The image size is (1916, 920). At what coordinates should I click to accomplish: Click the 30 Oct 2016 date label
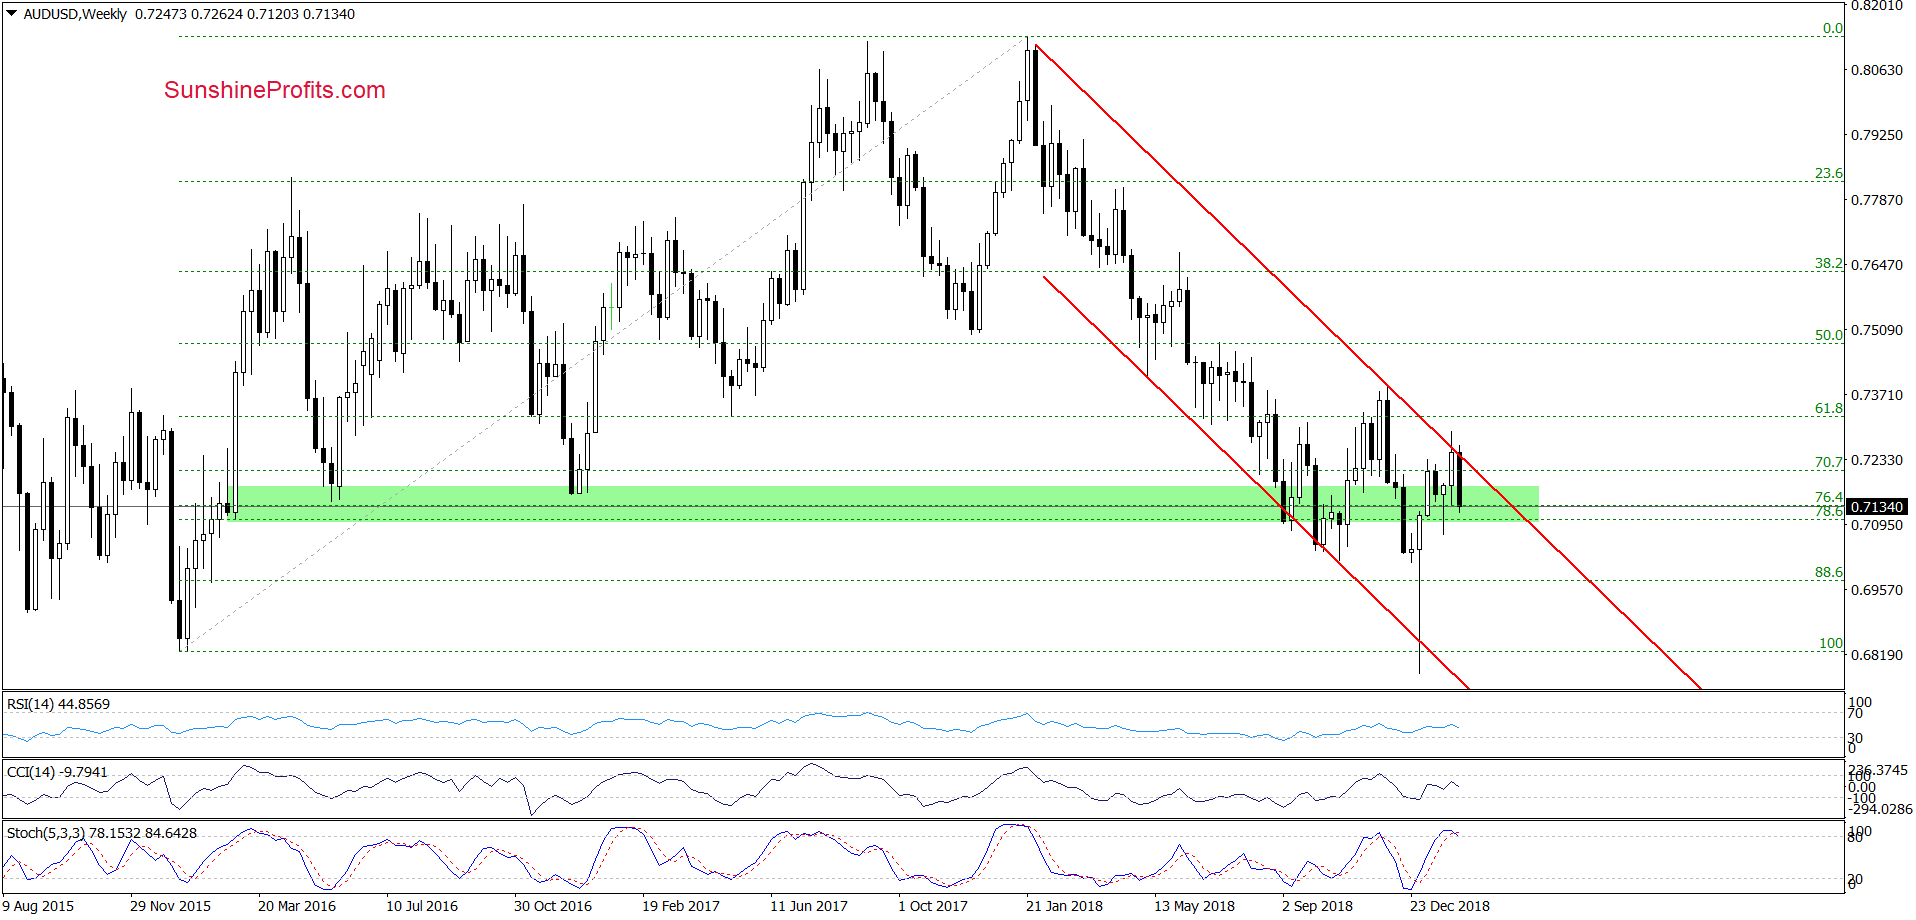[553, 906]
